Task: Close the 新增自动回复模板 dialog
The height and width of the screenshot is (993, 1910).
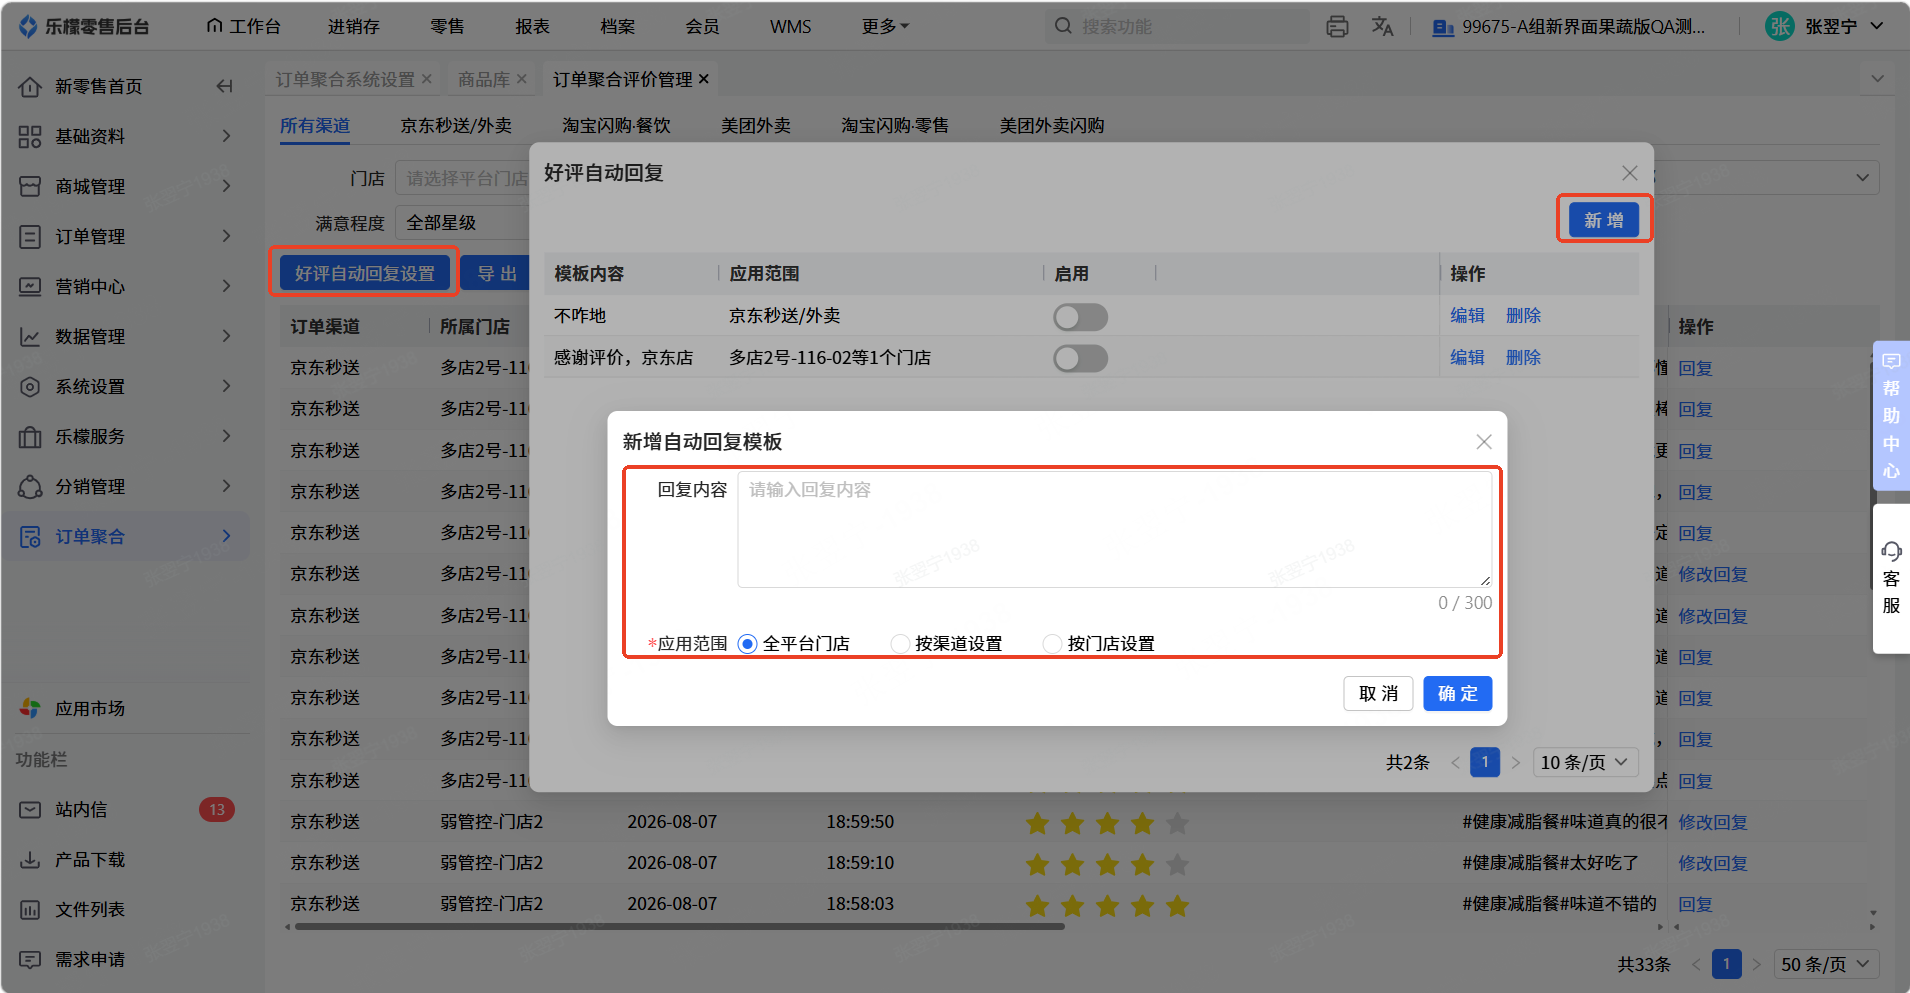Action: (x=1484, y=442)
